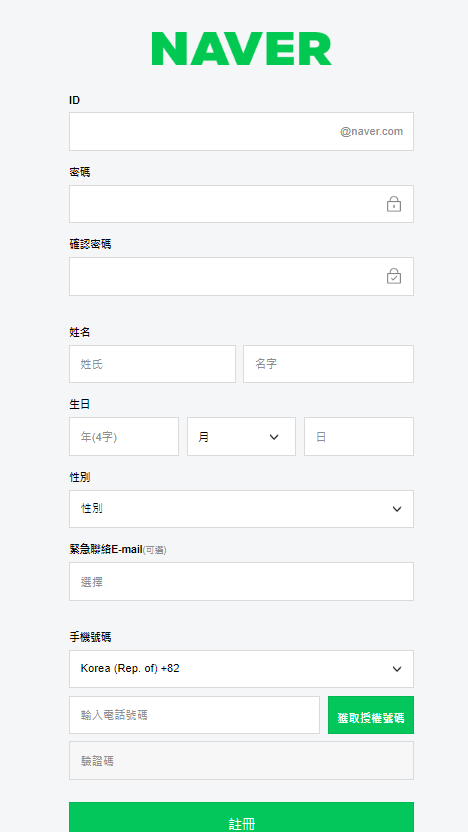Image resolution: width=468 pixels, height=832 pixels.
Task: Click into the 密碼 password field
Action: coord(241,204)
